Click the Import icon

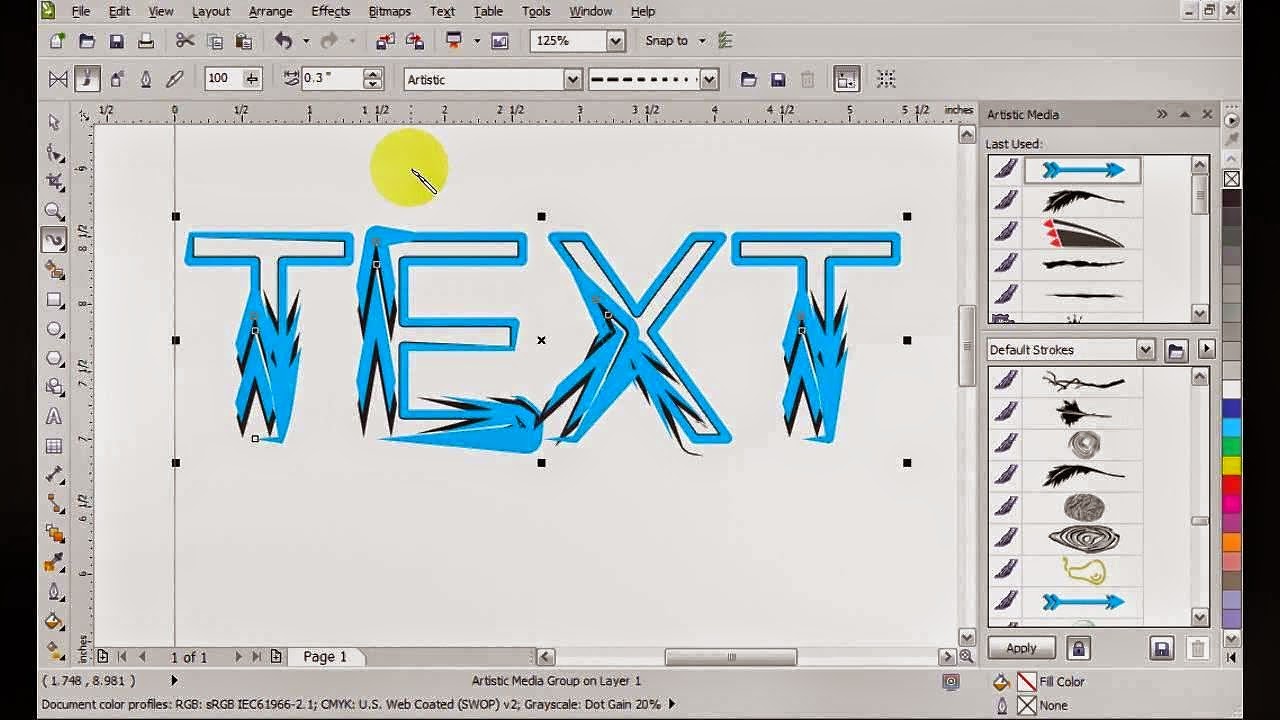(x=385, y=41)
